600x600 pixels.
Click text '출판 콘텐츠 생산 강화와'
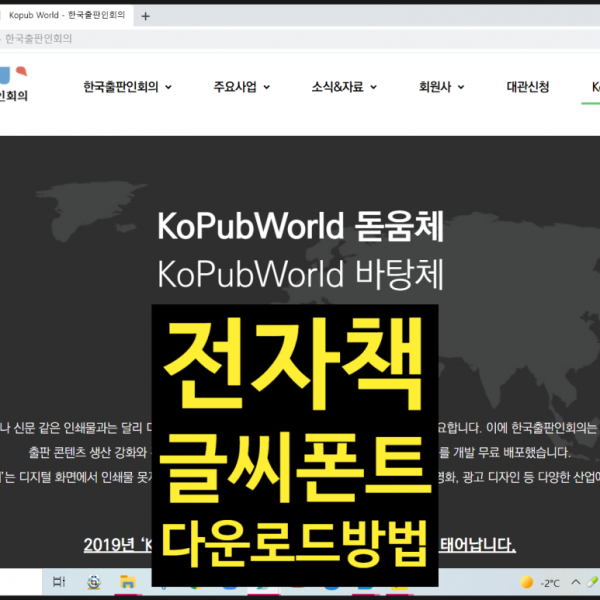[88, 453]
